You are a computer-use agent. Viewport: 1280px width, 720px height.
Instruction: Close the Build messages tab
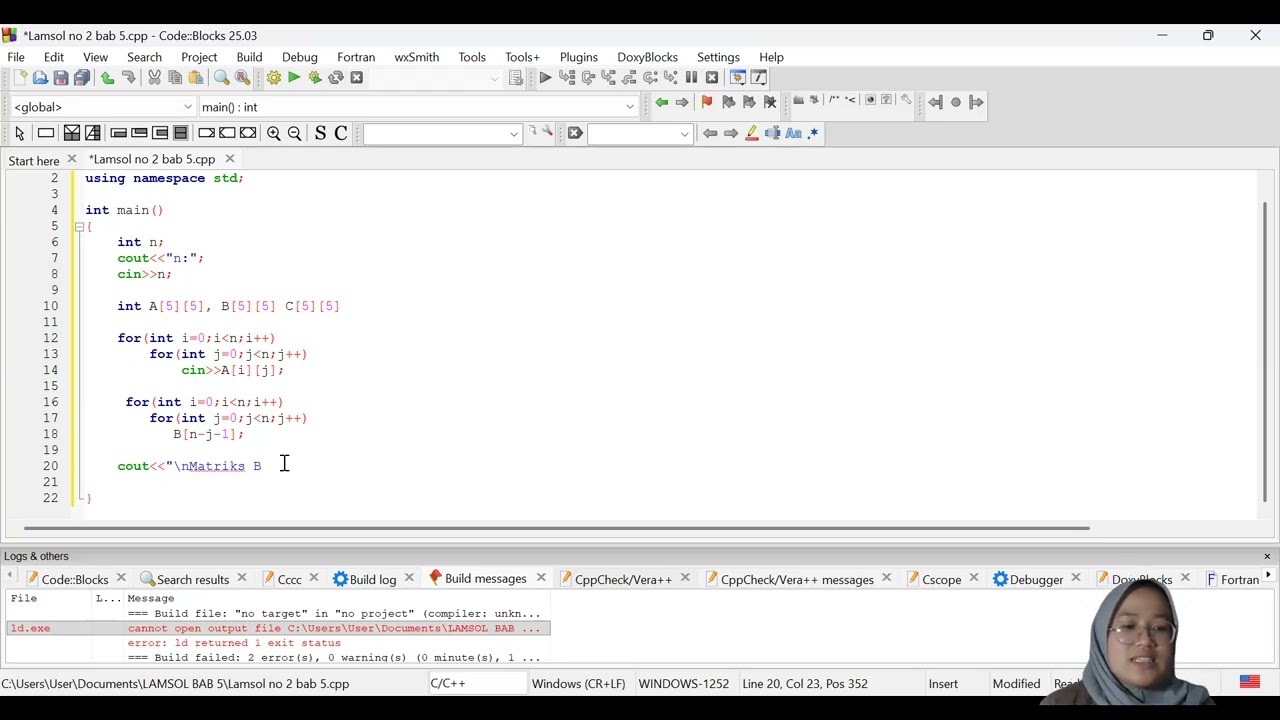click(541, 578)
